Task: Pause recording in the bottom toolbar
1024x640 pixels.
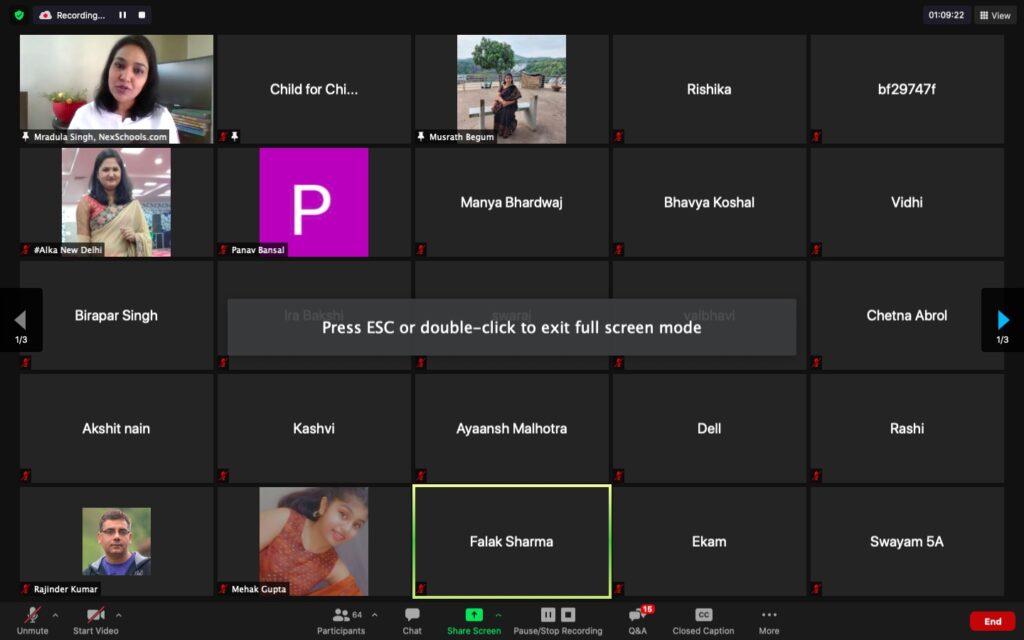Action: point(548,615)
